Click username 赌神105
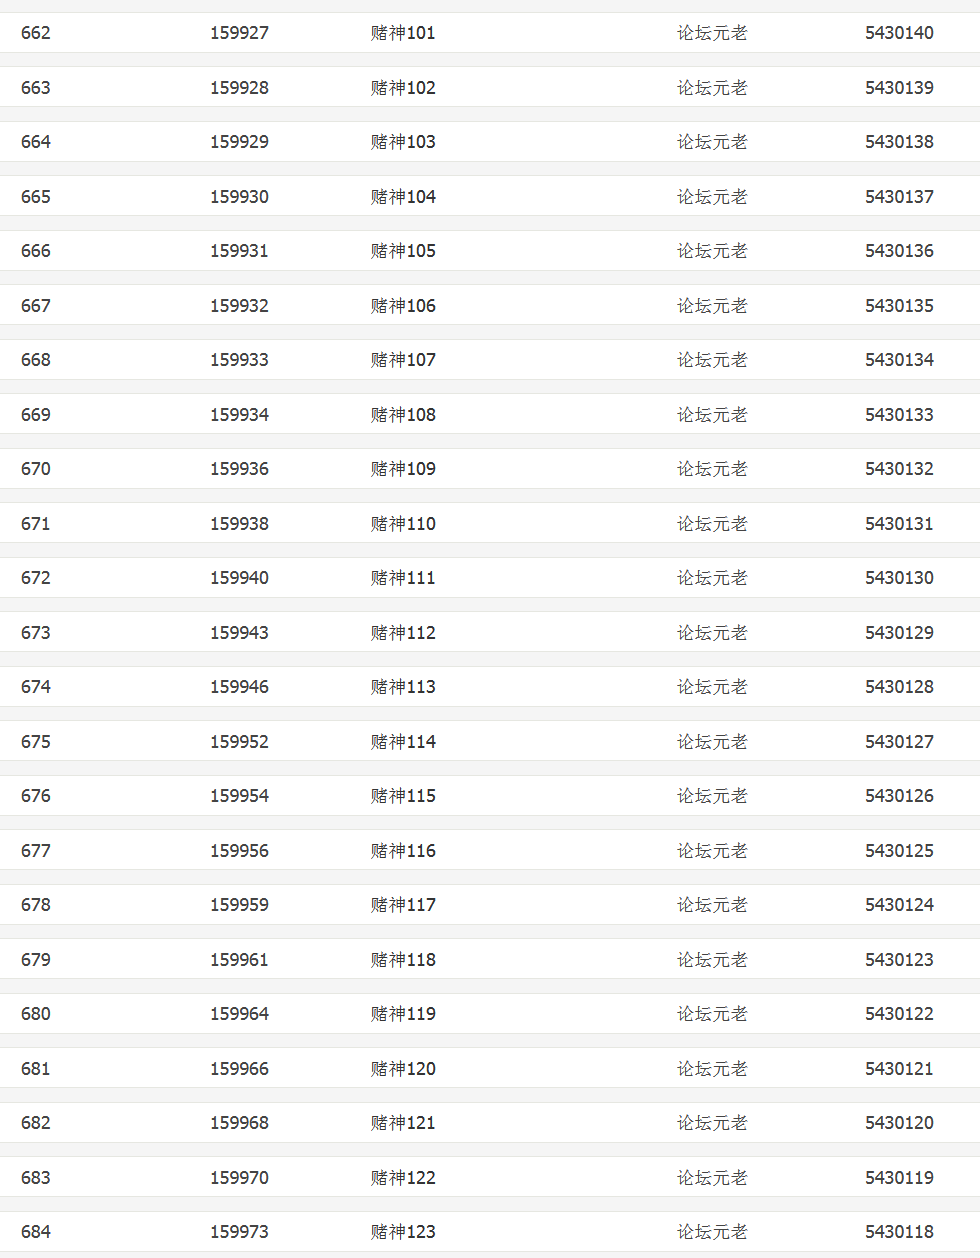Viewport: 980px width, 1258px height. pos(403,251)
